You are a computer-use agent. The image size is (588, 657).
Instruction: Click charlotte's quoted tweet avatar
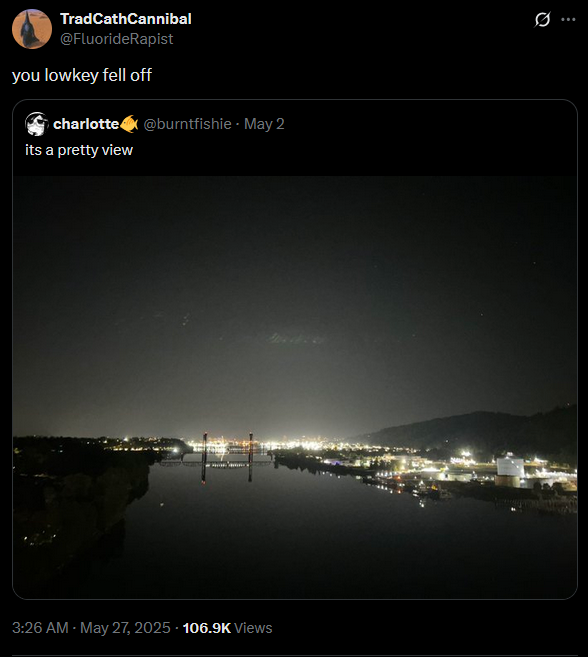point(37,124)
